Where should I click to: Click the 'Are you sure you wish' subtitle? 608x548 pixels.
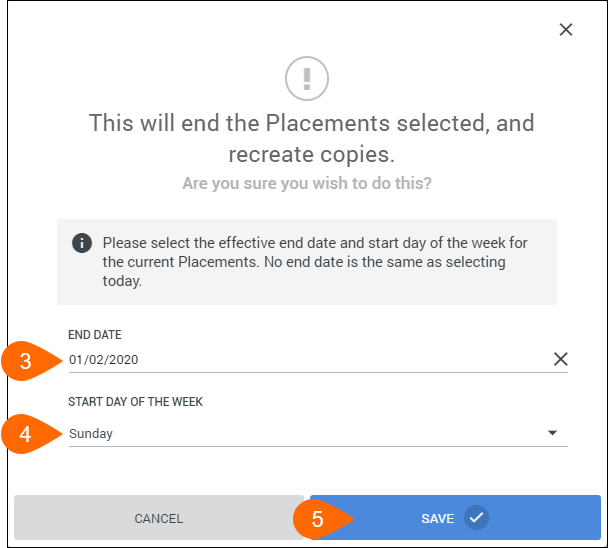[x=307, y=183]
